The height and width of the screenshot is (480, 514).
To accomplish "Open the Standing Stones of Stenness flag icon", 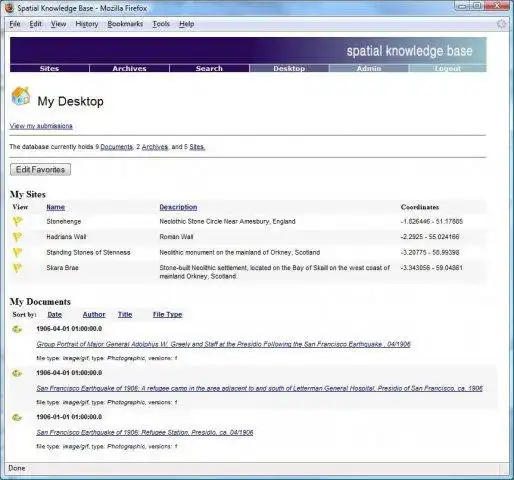I will coord(17,252).
